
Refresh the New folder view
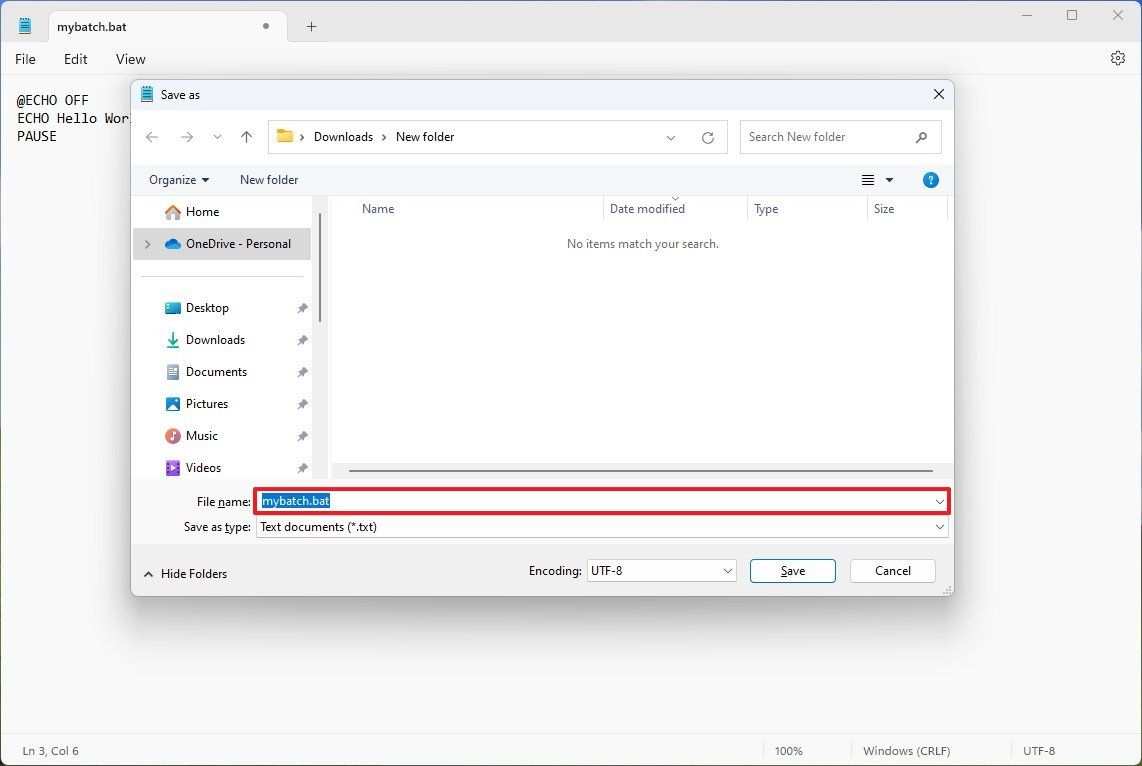[708, 136]
